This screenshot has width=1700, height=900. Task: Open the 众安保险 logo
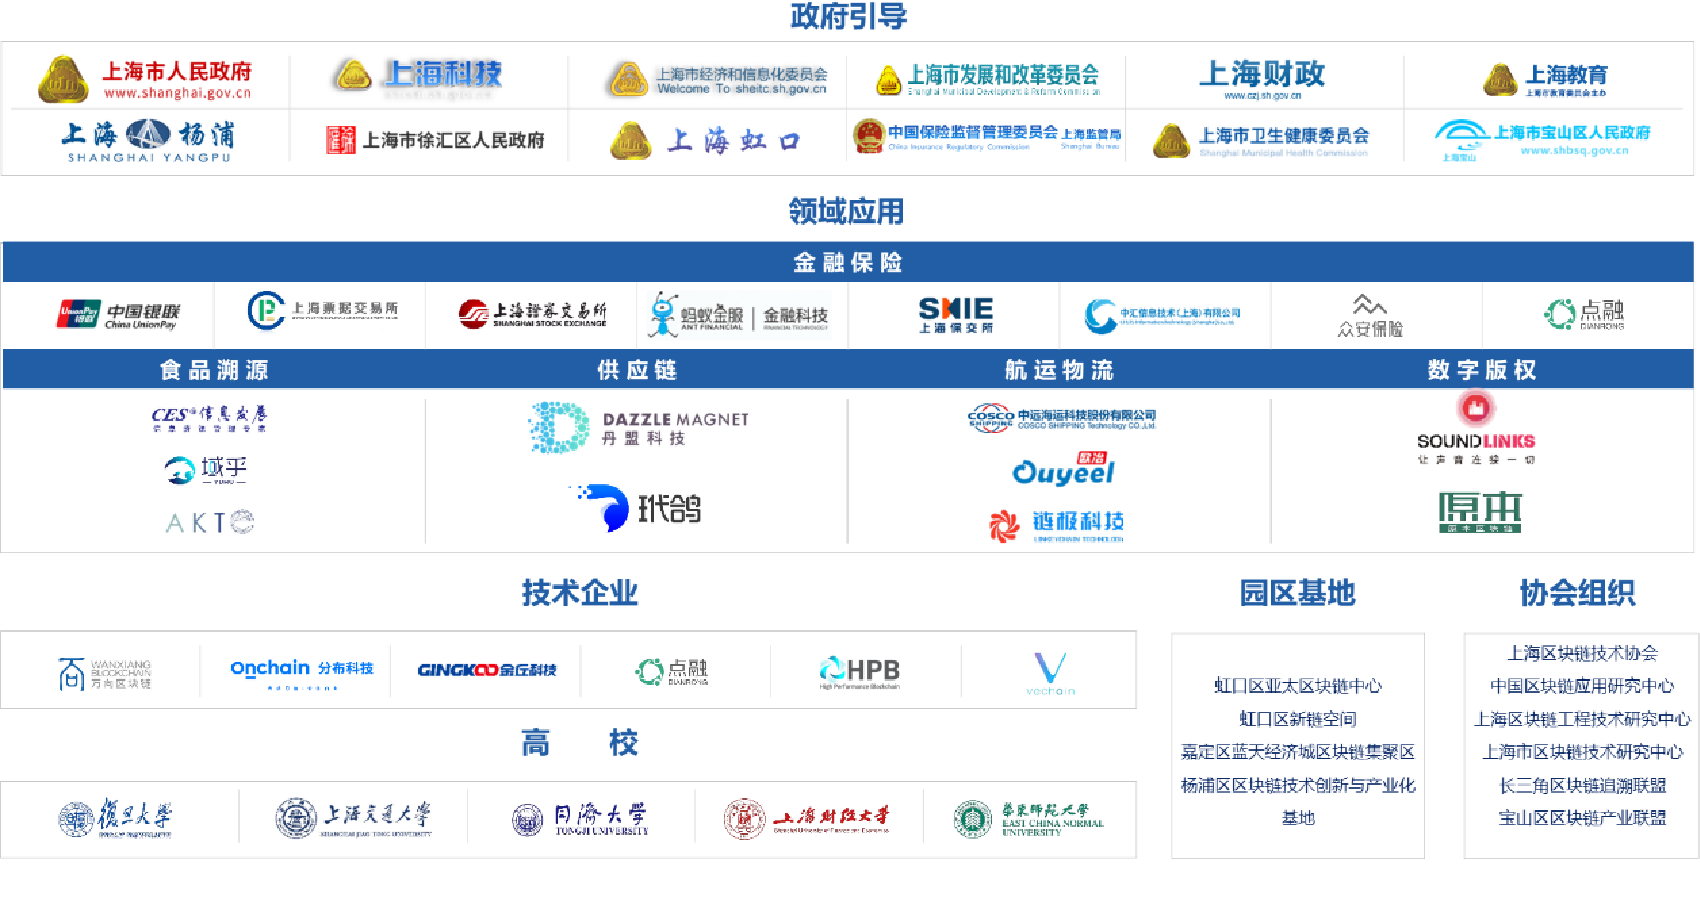coord(1370,316)
